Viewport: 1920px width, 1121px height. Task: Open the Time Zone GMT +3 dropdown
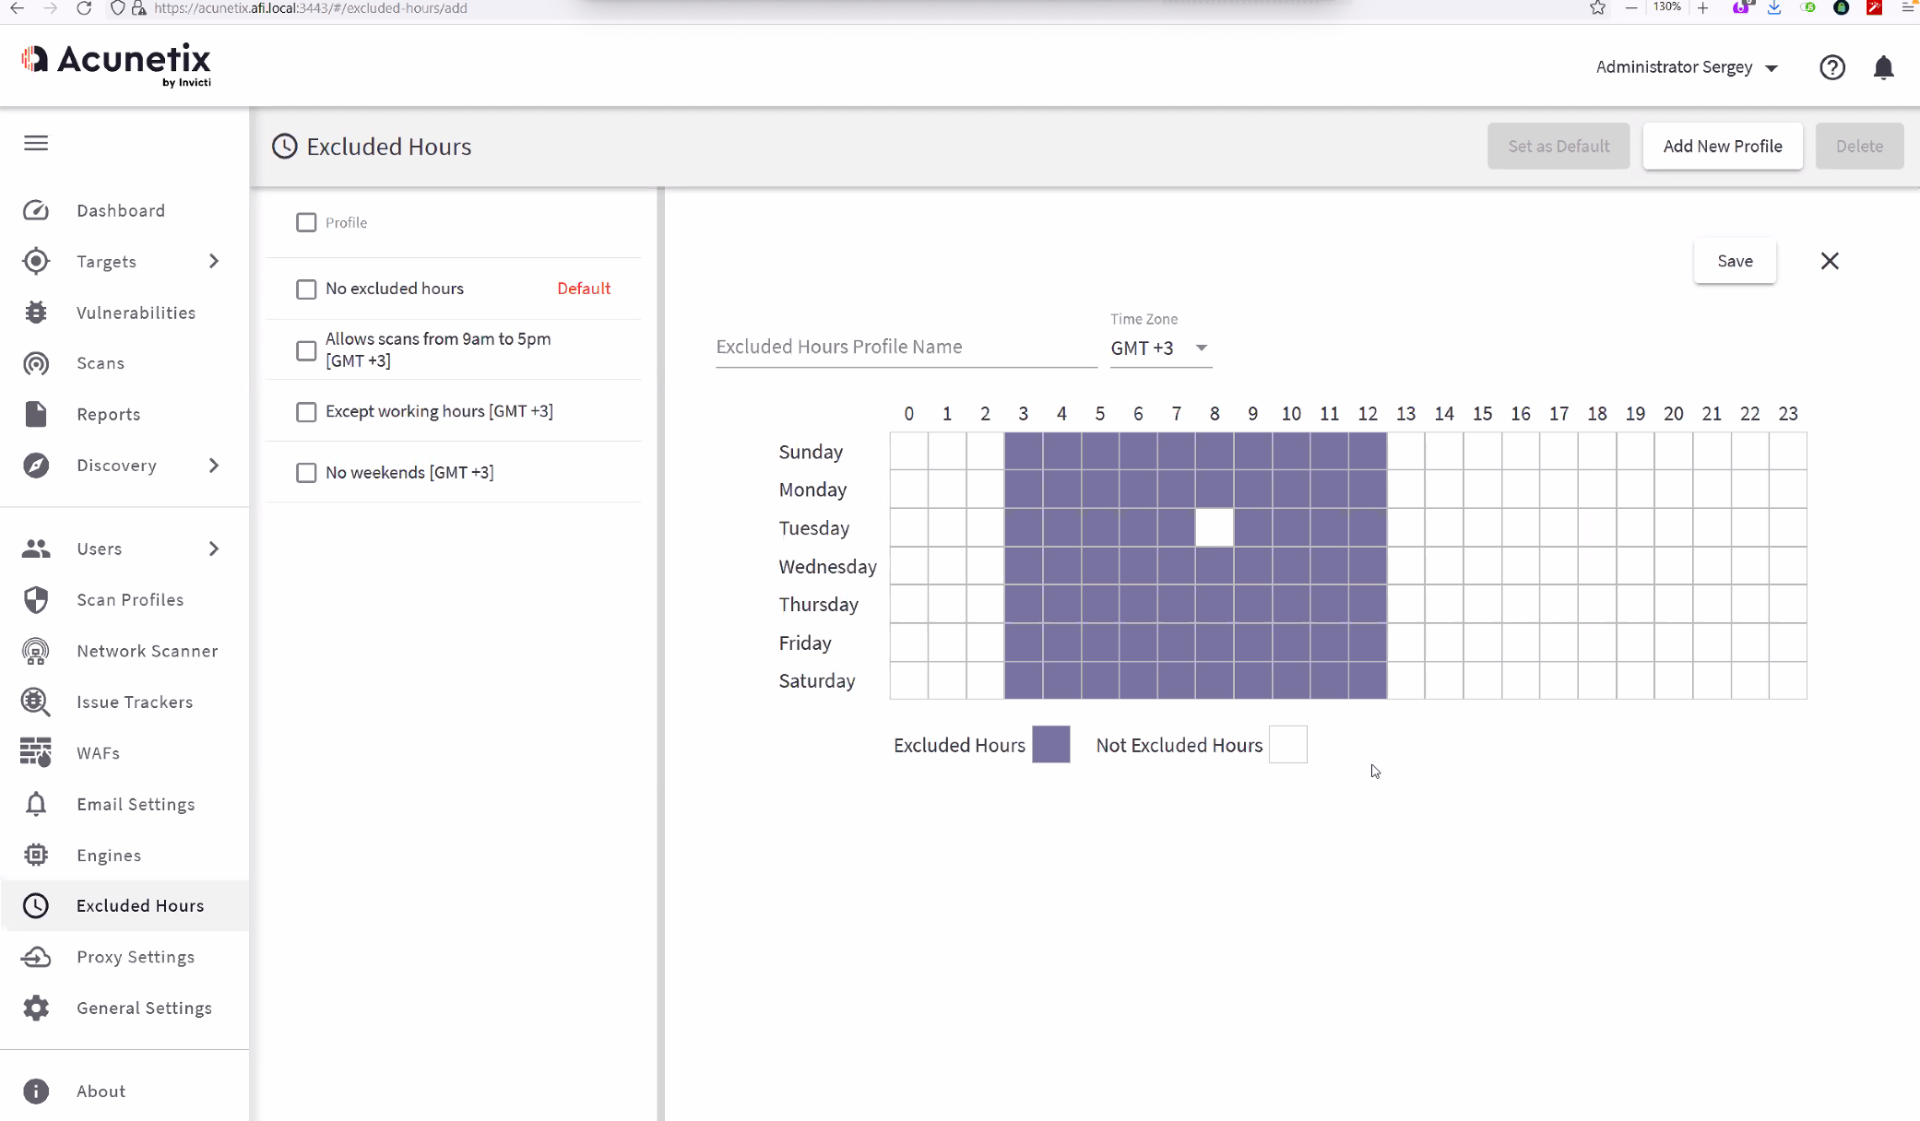click(1160, 348)
